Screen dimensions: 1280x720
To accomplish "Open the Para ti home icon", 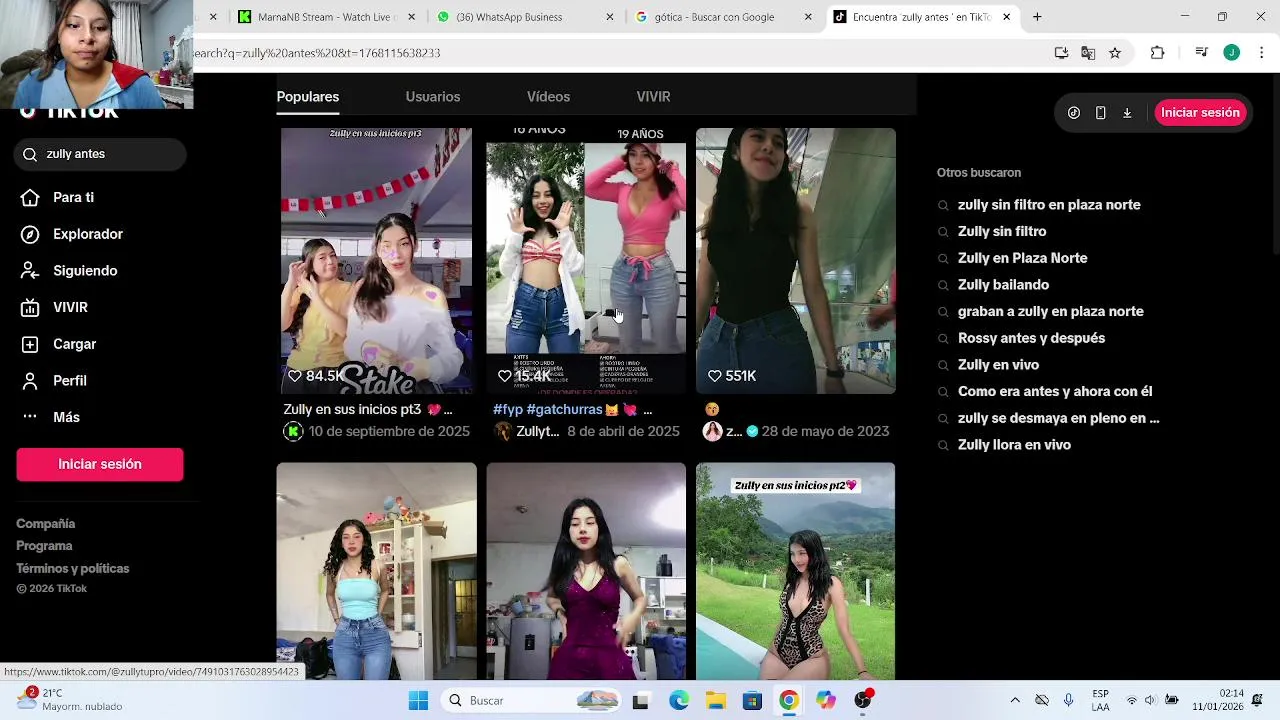I will (x=30, y=197).
